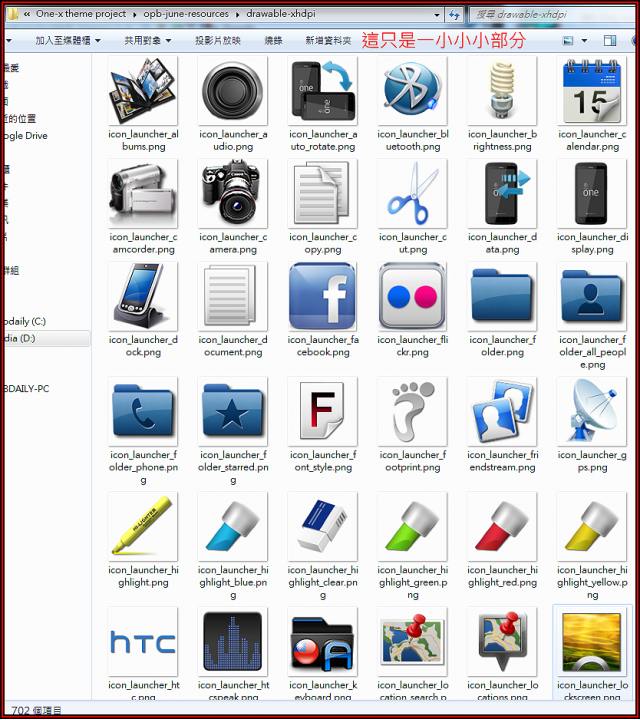This screenshot has width=640, height=720.
Task: Select the icon_launcher_data.png phone icon
Action: [502, 194]
